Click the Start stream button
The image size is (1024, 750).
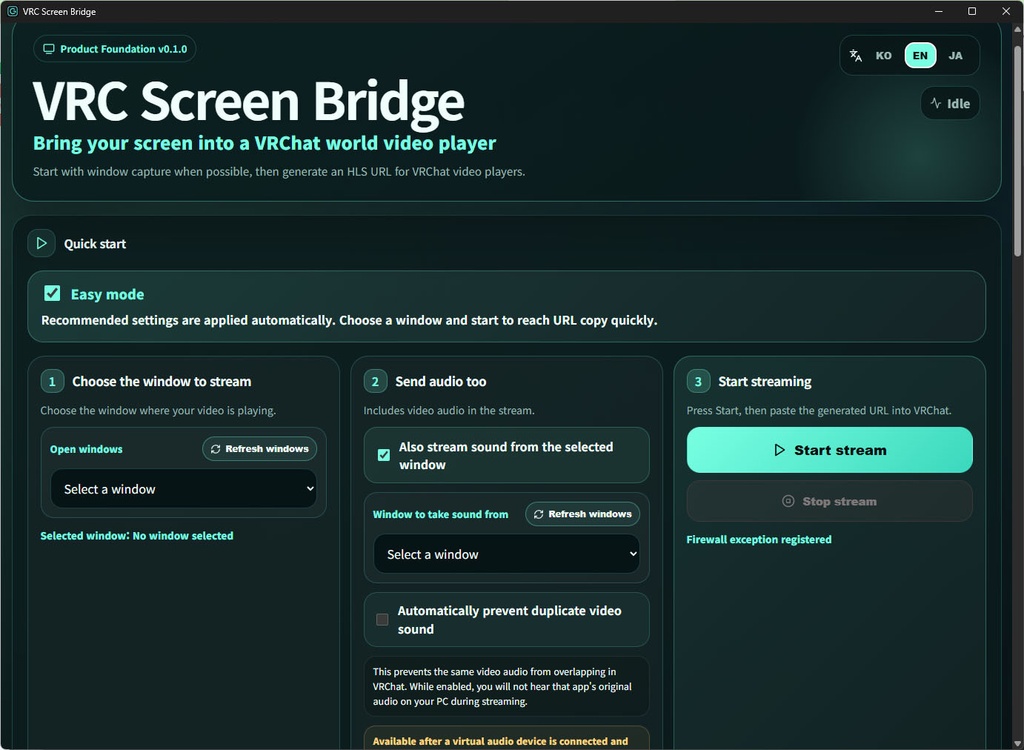pos(829,450)
